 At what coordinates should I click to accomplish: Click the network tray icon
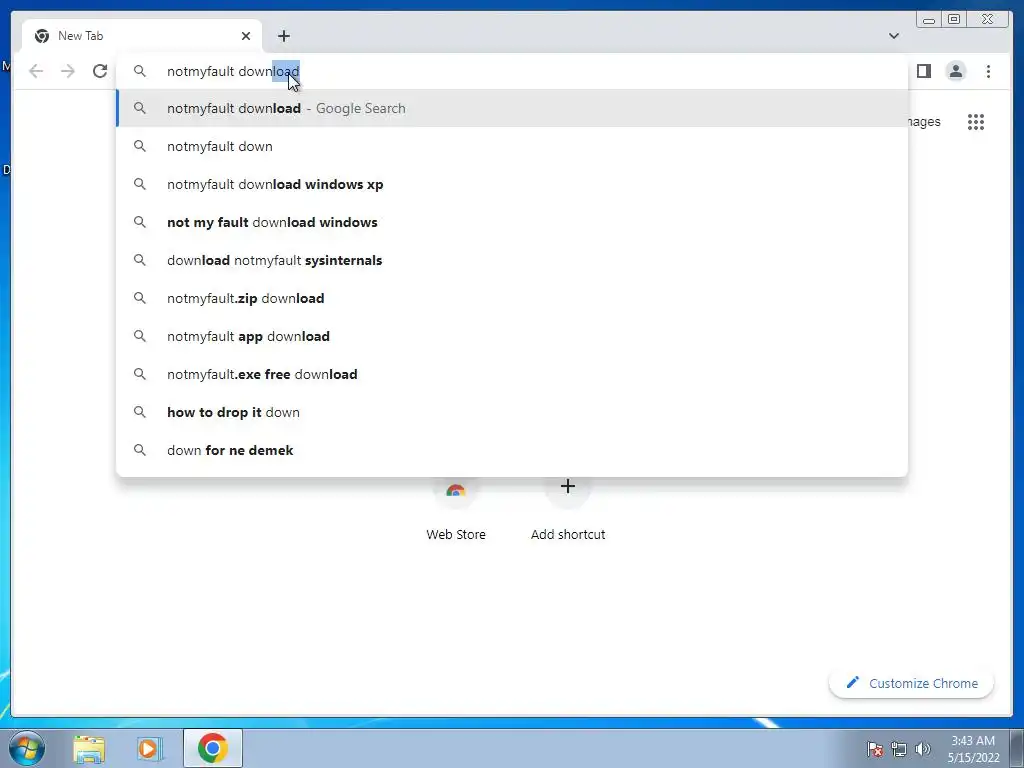point(899,749)
